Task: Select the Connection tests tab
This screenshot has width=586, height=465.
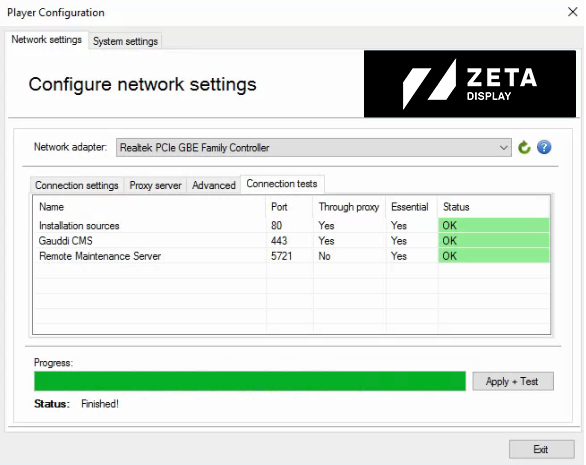Action: pos(282,184)
